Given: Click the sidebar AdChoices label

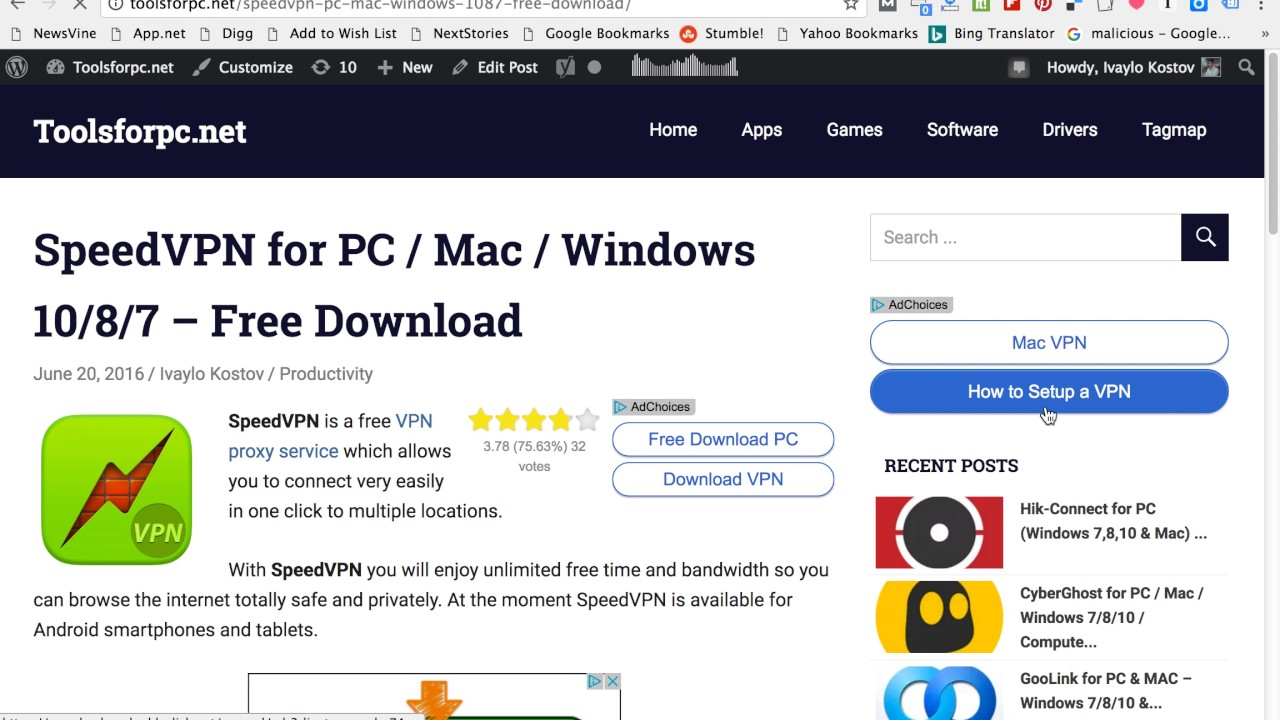Looking at the screenshot, I should coord(911,305).
